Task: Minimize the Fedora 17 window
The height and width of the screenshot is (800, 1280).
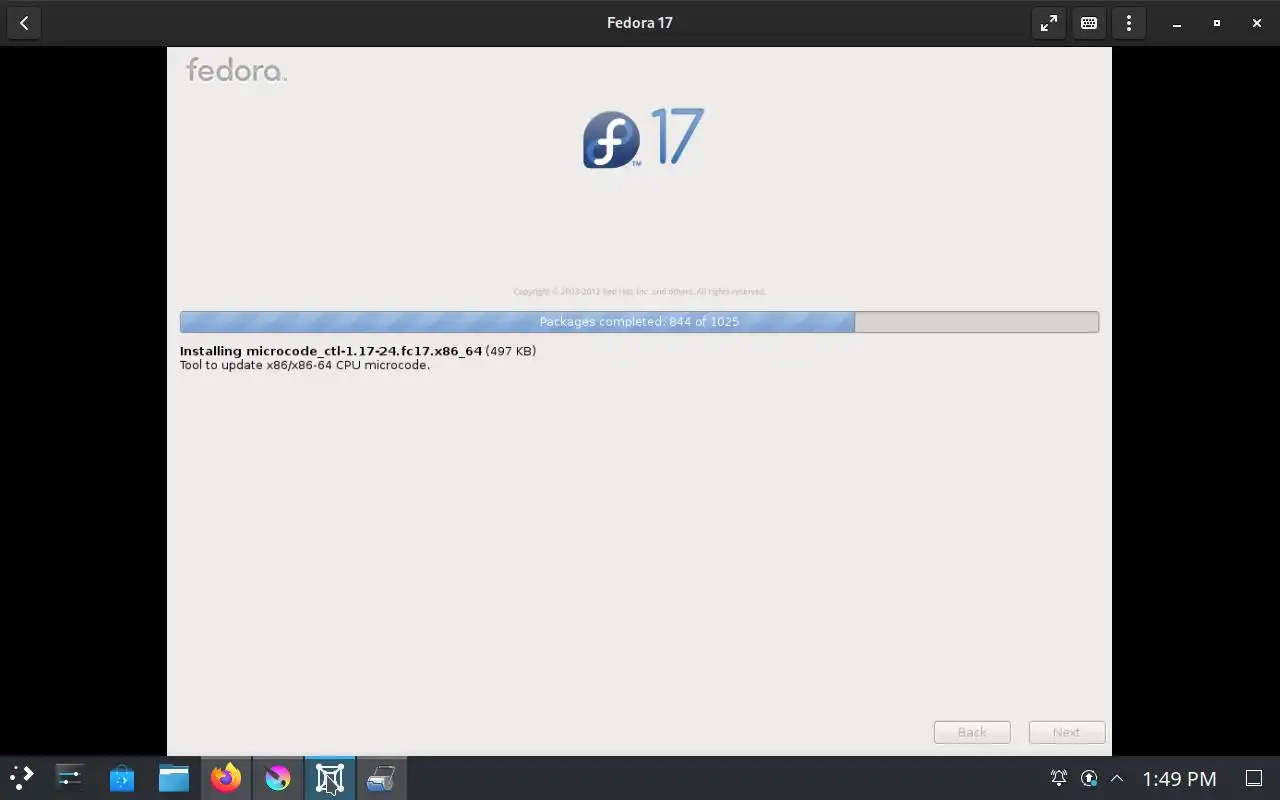Action: click(1177, 23)
